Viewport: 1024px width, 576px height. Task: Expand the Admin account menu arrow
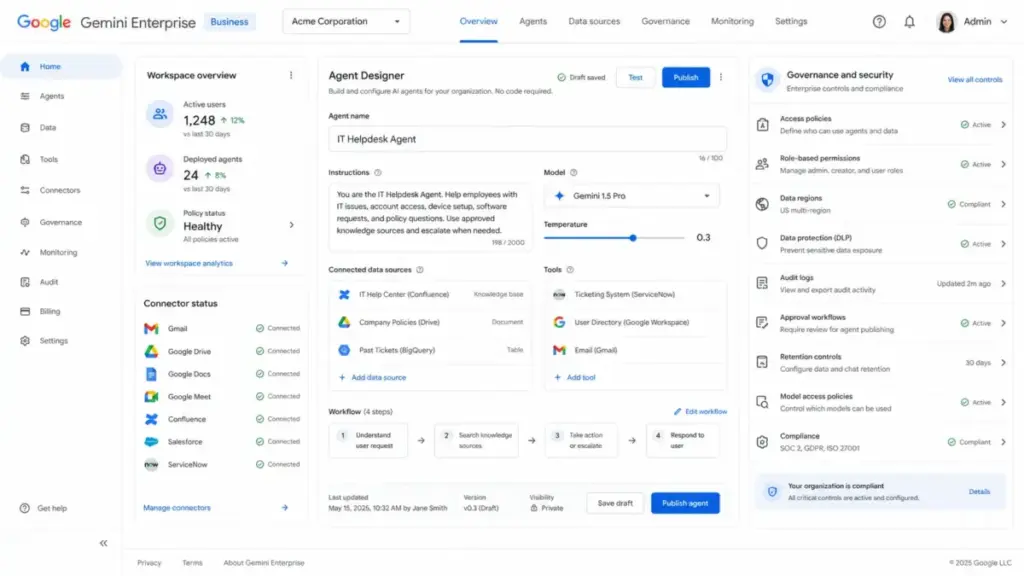pyautogui.click(x=1004, y=22)
